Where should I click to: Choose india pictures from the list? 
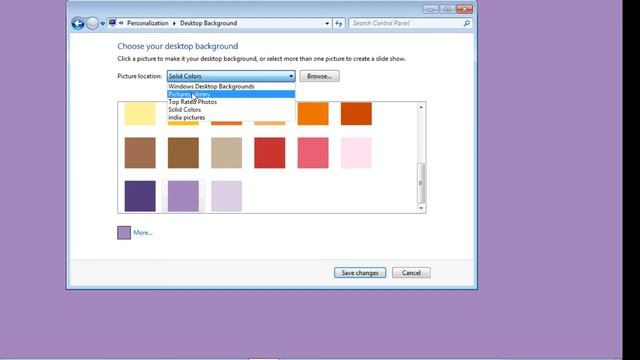pyautogui.click(x=231, y=118)
